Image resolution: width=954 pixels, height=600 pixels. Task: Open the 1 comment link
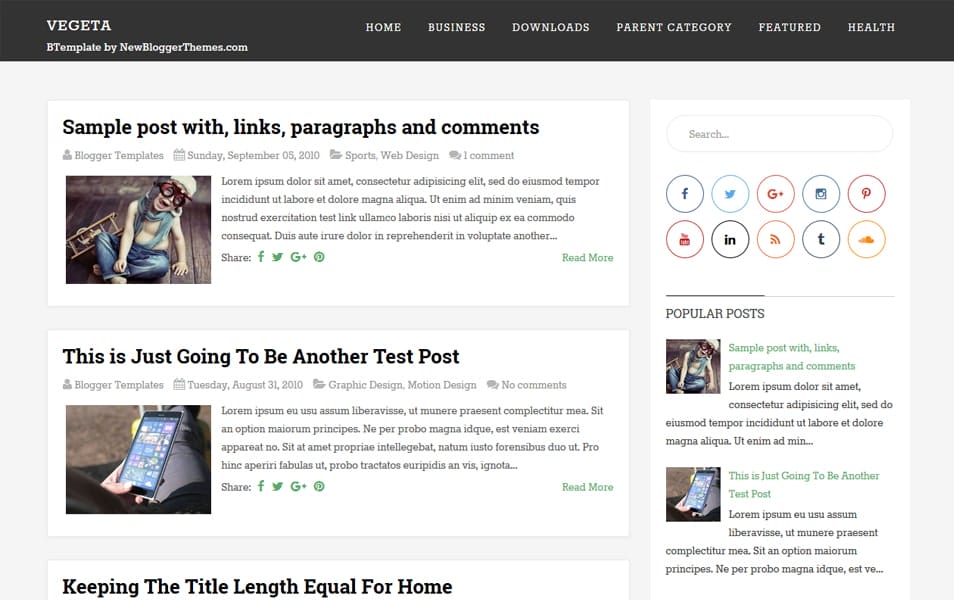coord(487,155)
